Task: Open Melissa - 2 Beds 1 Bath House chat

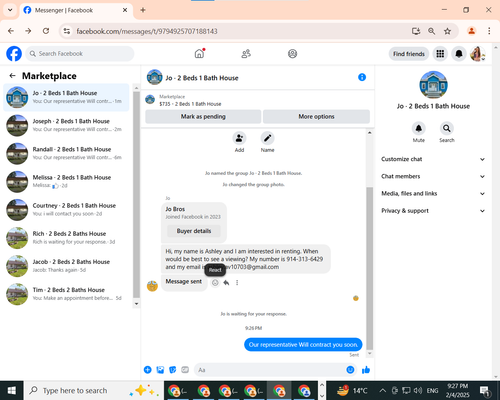Action: pos(66,181)
